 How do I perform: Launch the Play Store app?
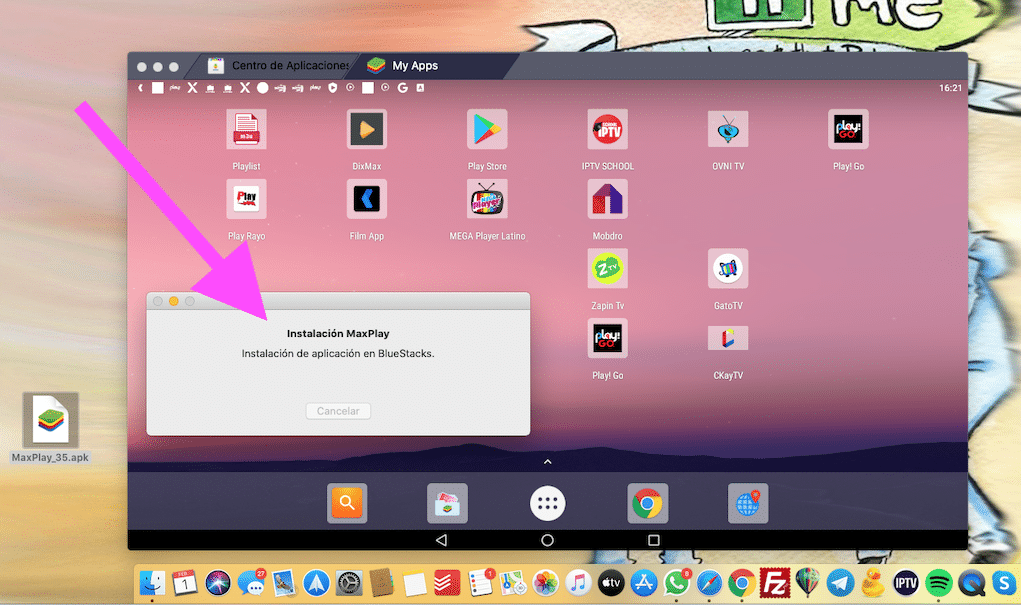tap(487, 130)
